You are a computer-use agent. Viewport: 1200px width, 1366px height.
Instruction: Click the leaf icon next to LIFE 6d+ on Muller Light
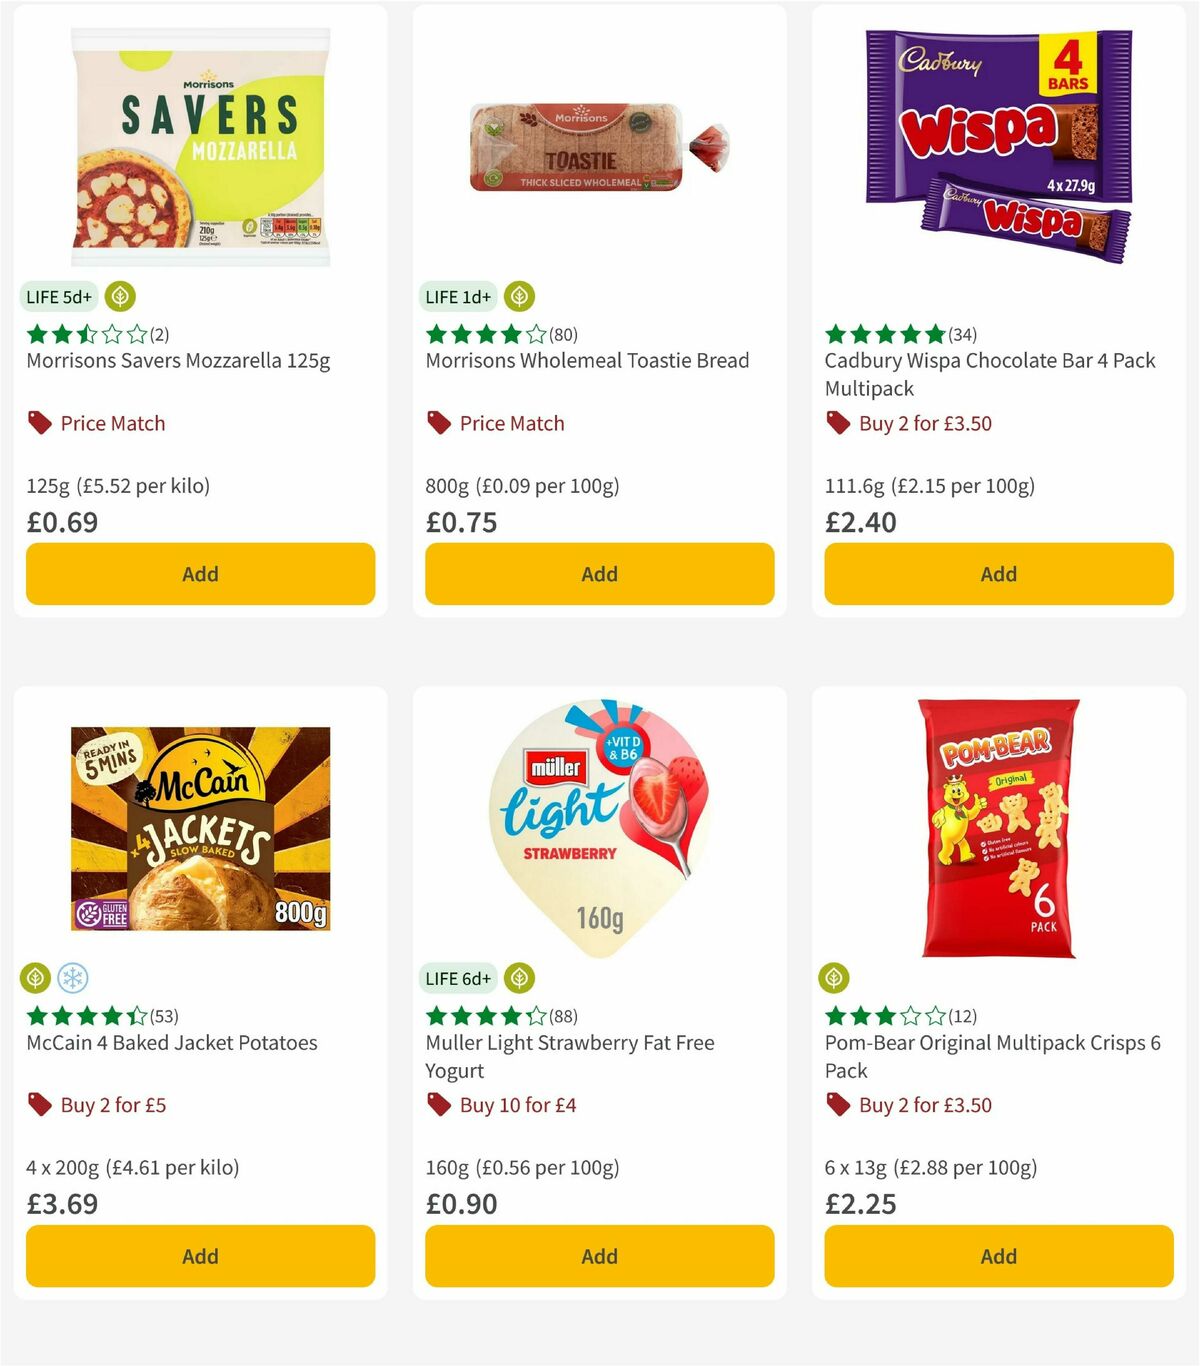coord(519,978)
